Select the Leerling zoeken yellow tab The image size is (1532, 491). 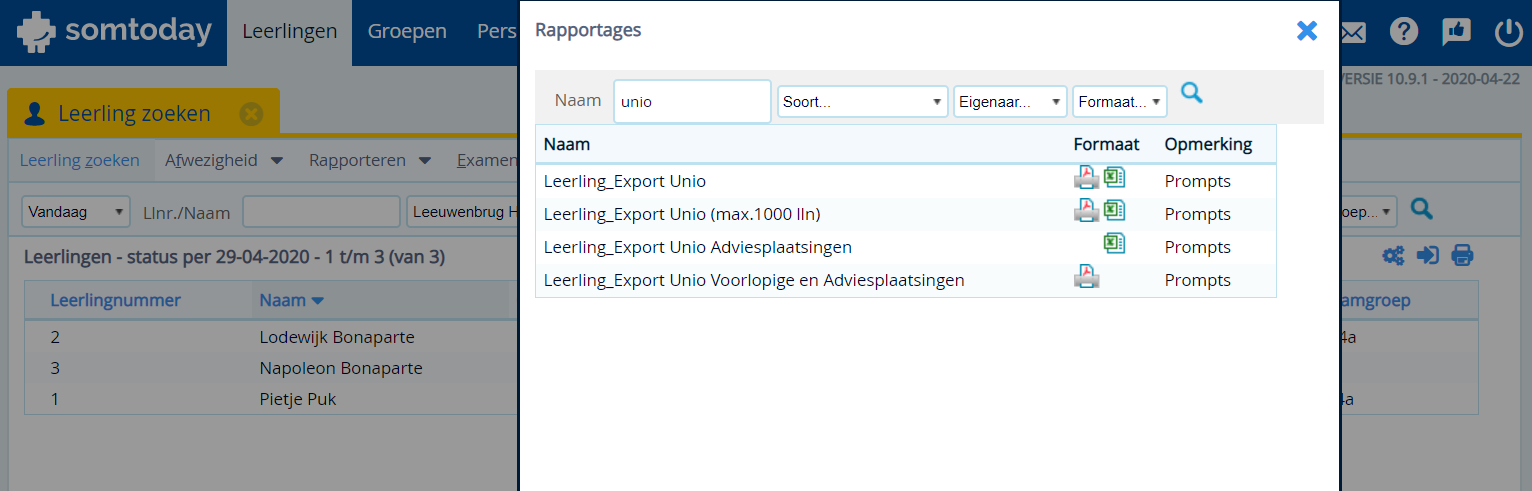click(143, 113)
